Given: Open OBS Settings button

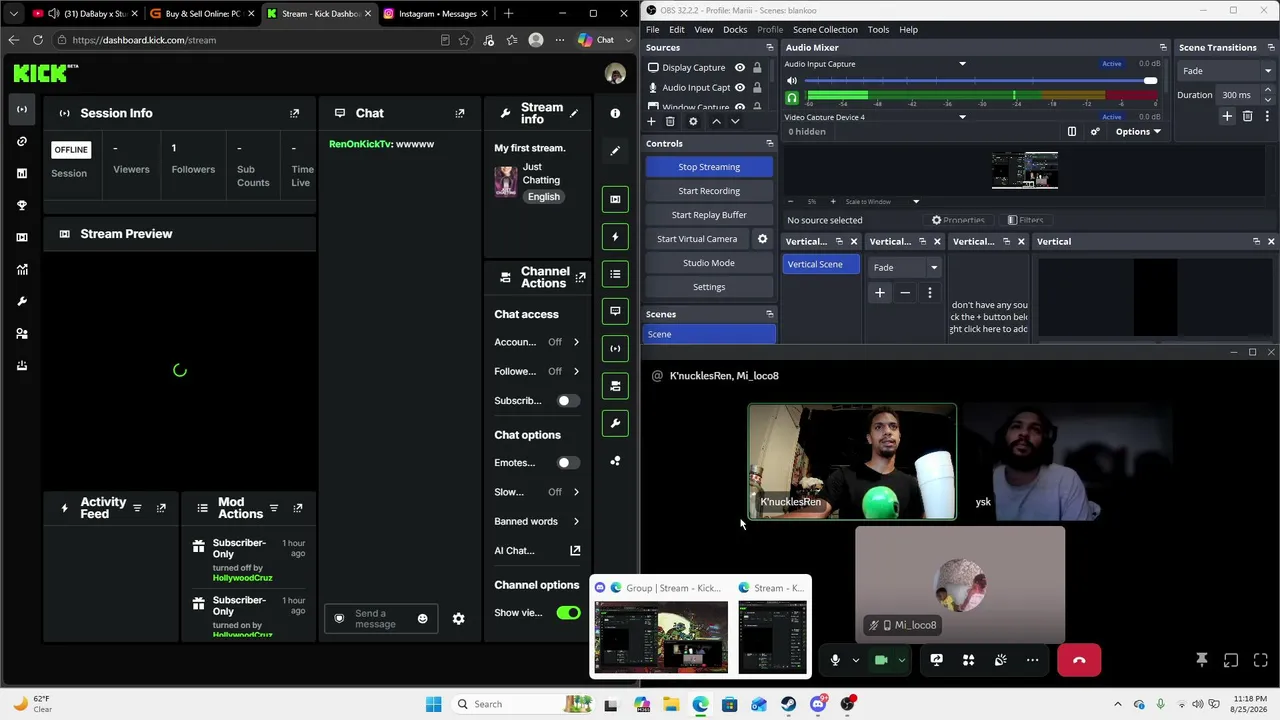Looking at the screenshot, I should click(x=709, y=287).
